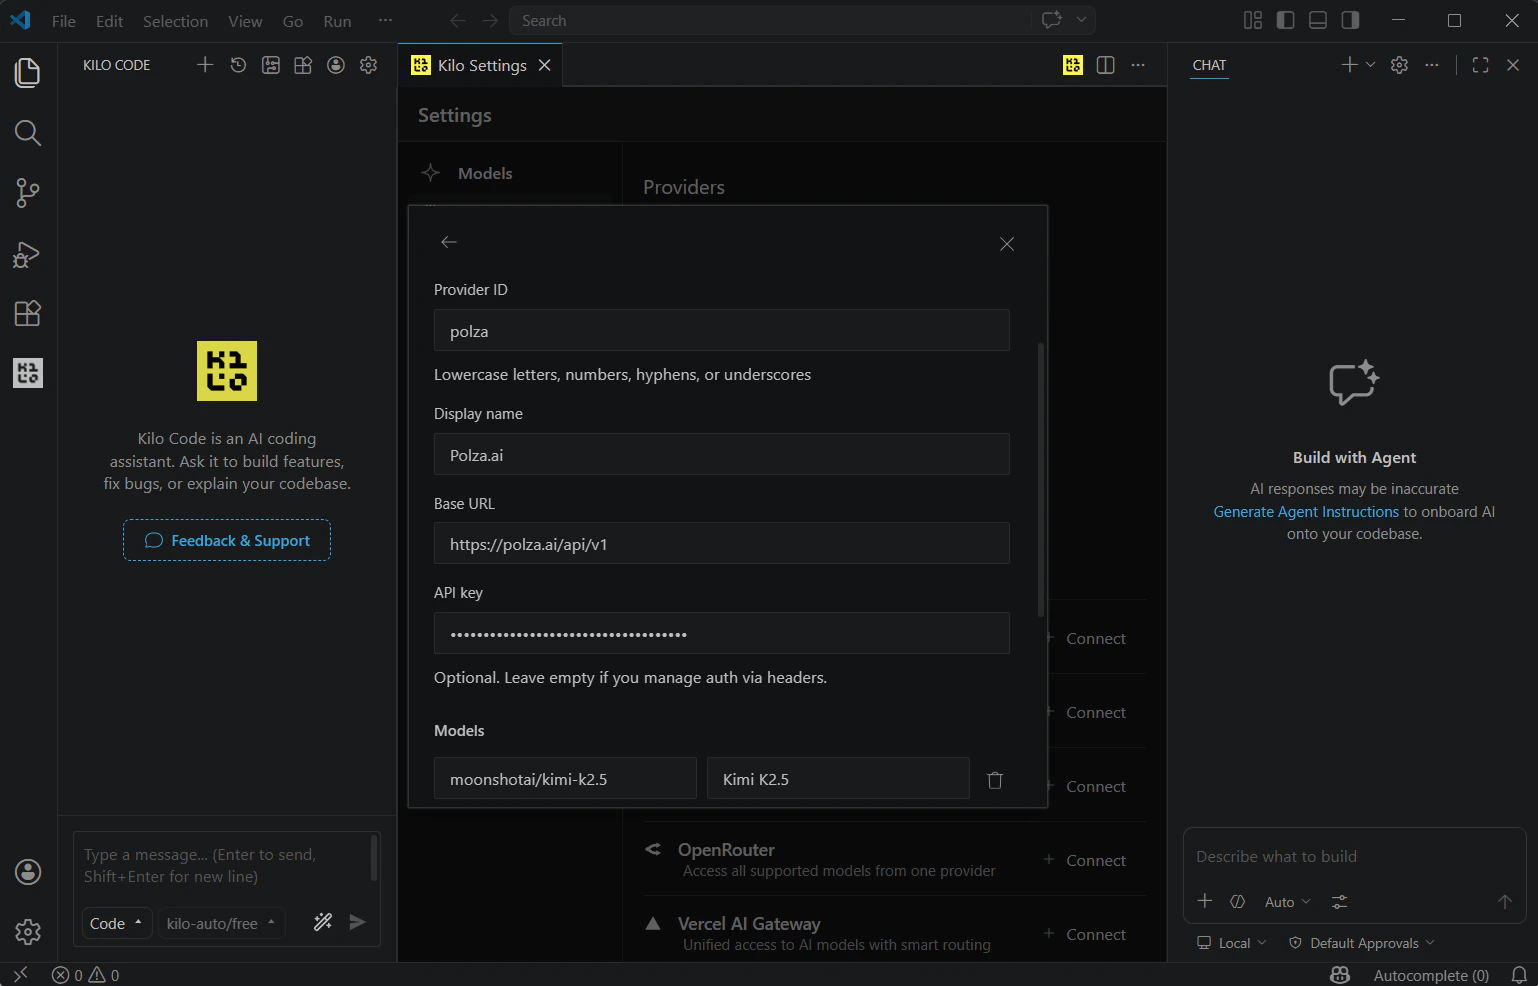
Task: Open Chat settings gear icon
Action: click(x=1400, y=65)
